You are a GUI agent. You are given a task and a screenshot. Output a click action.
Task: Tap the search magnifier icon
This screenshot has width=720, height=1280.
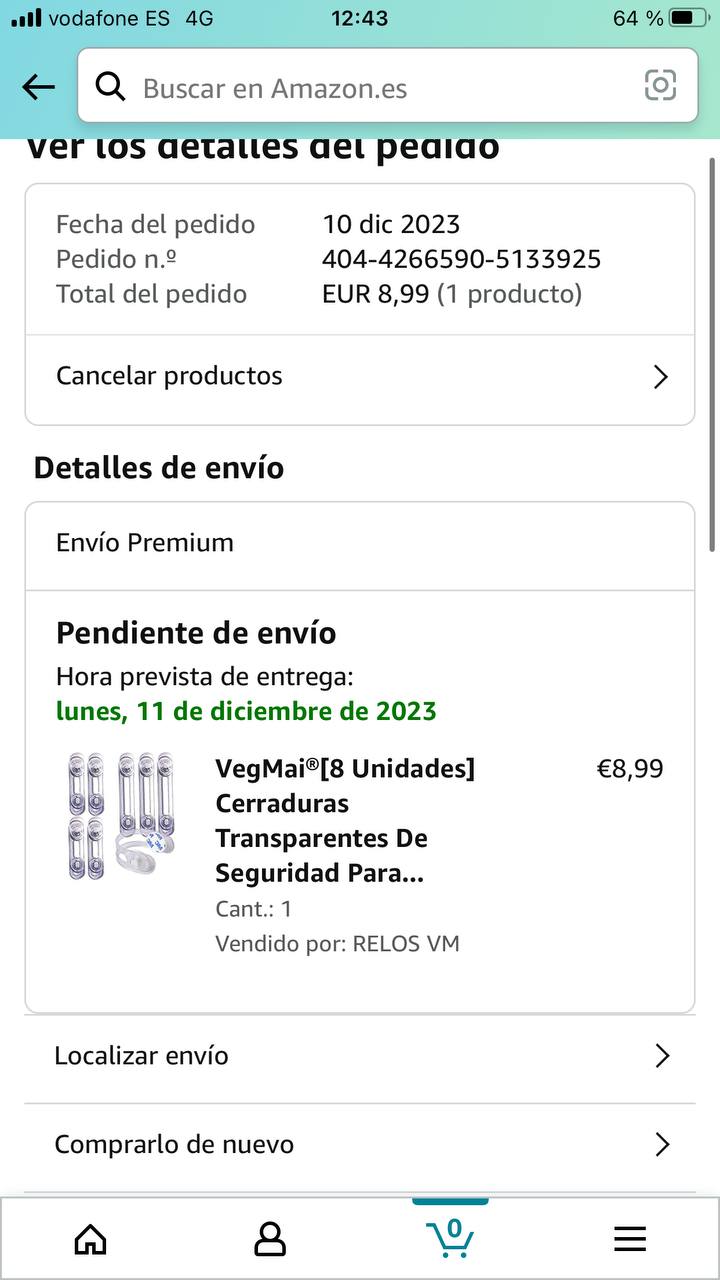pos(109,87)
